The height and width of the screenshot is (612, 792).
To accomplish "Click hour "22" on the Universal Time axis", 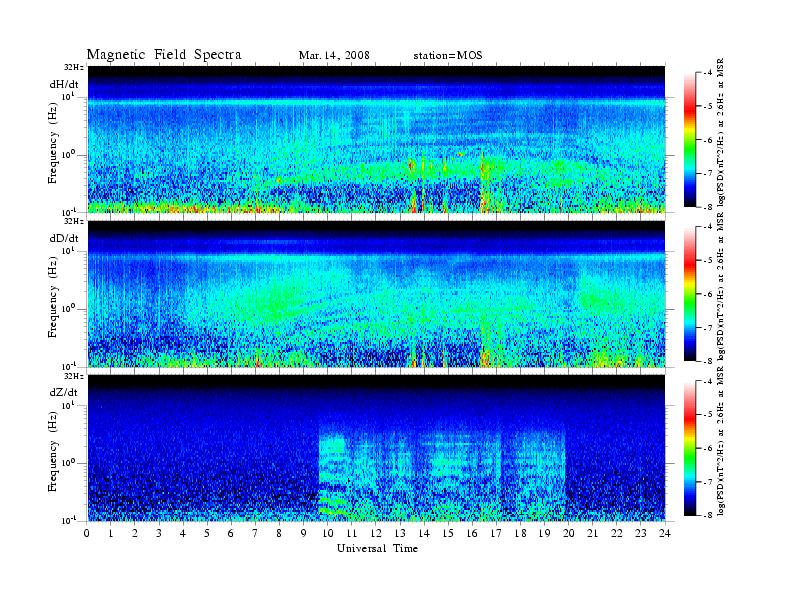I will point(617,533).
